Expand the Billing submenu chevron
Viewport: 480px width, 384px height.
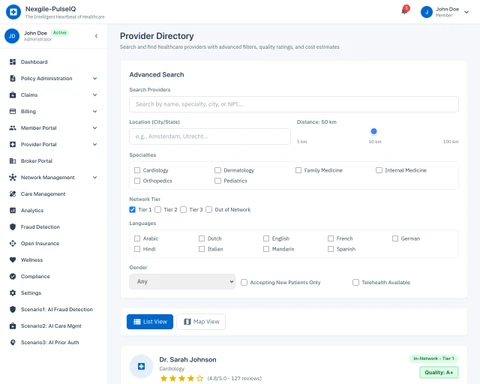pyautogui.click(x=95, y=111)
